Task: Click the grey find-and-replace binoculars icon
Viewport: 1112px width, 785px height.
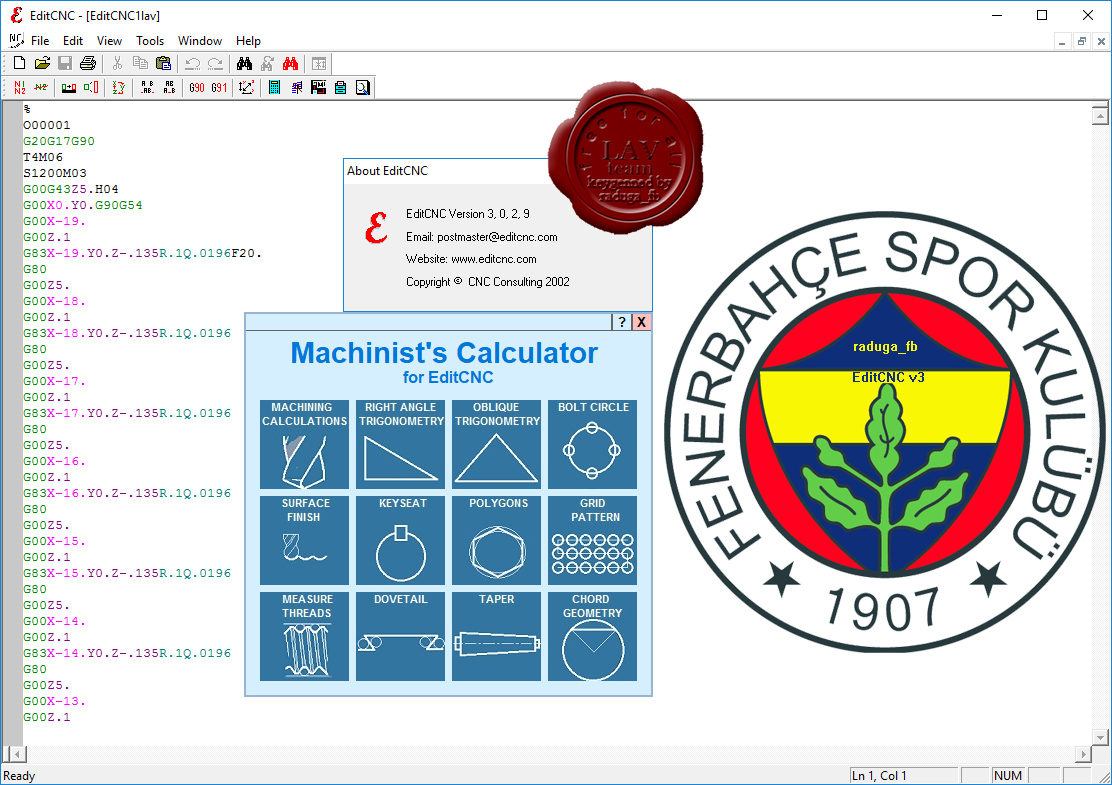Action: click(x=267, y=63)
